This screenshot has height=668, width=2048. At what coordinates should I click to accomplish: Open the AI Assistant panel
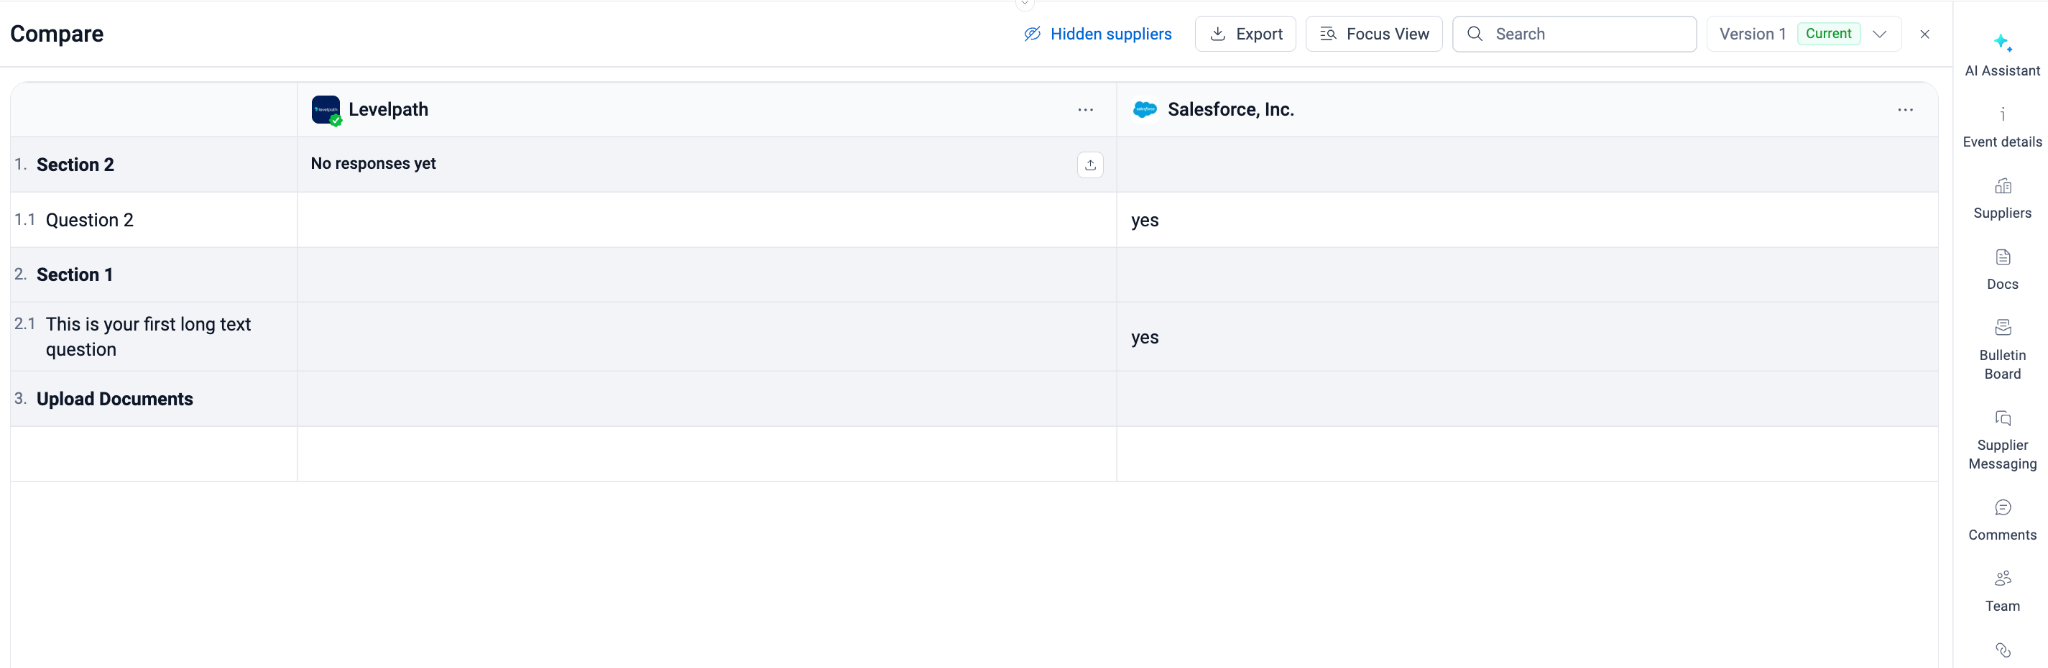[2002, 54]
